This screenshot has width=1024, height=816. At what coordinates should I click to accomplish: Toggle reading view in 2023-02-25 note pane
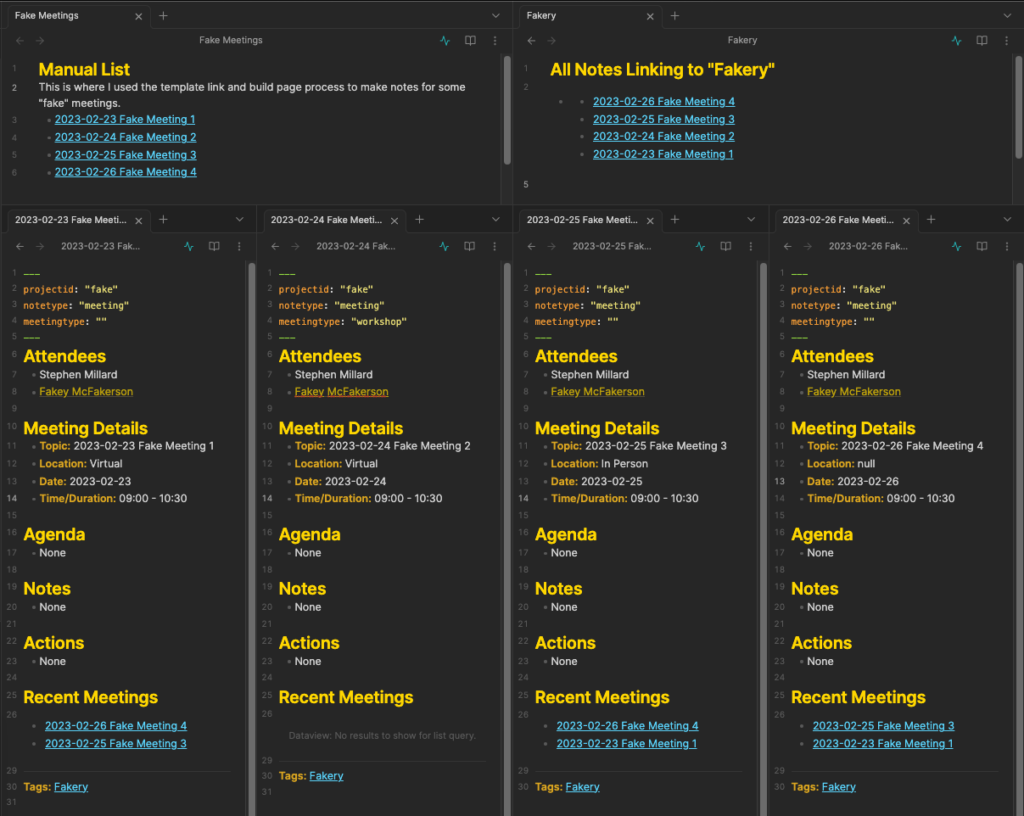click(726, 246)
